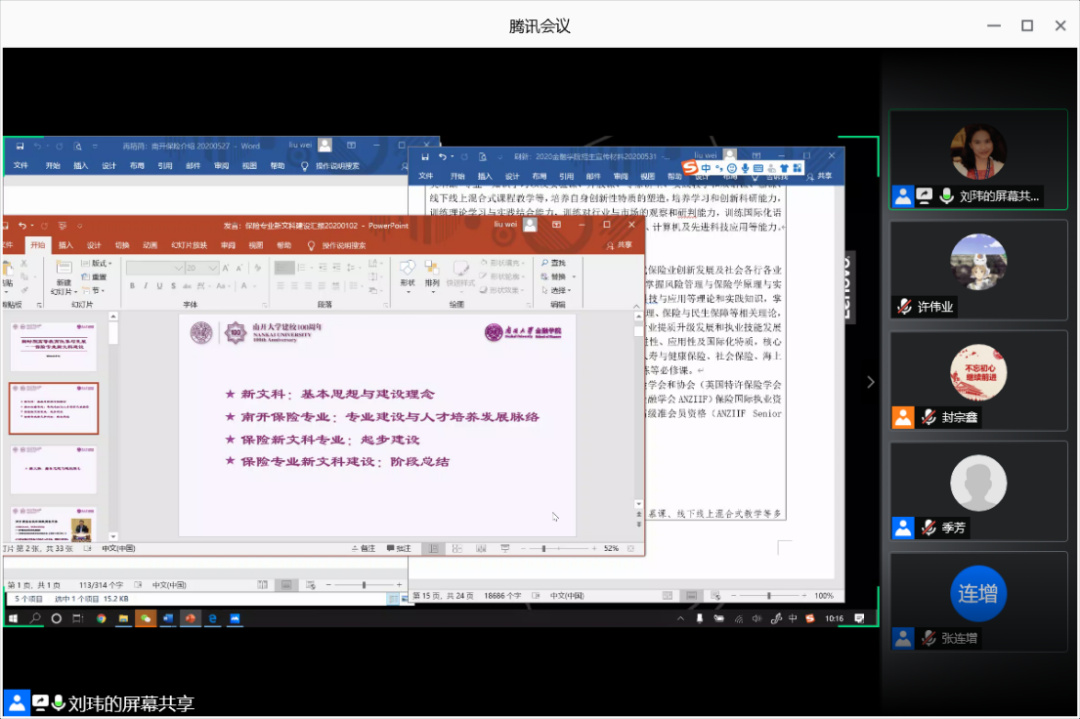Image resolution: width=1080 pixels, height=719 pixels.
Task: Toggle Reading view in PowerPoint status bar
Action: point(481,548)
